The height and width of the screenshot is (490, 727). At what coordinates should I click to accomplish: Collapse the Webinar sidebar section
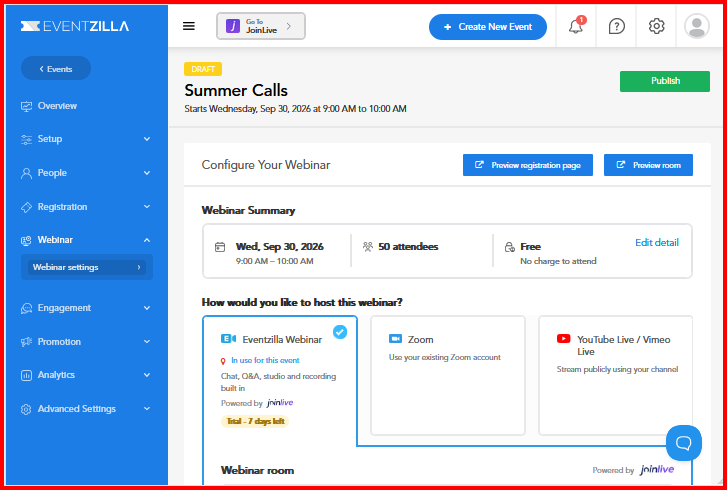click(x=87, y=240)
